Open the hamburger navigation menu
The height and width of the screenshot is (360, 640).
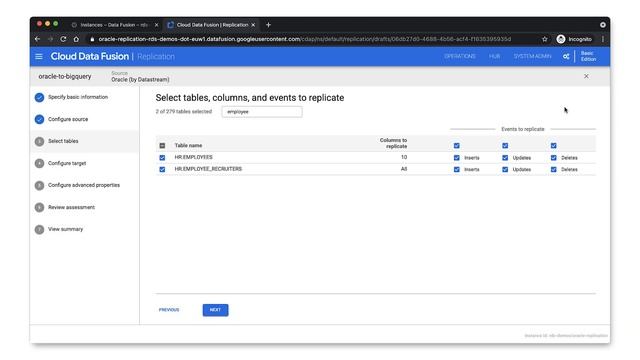[x=39, y=56]
